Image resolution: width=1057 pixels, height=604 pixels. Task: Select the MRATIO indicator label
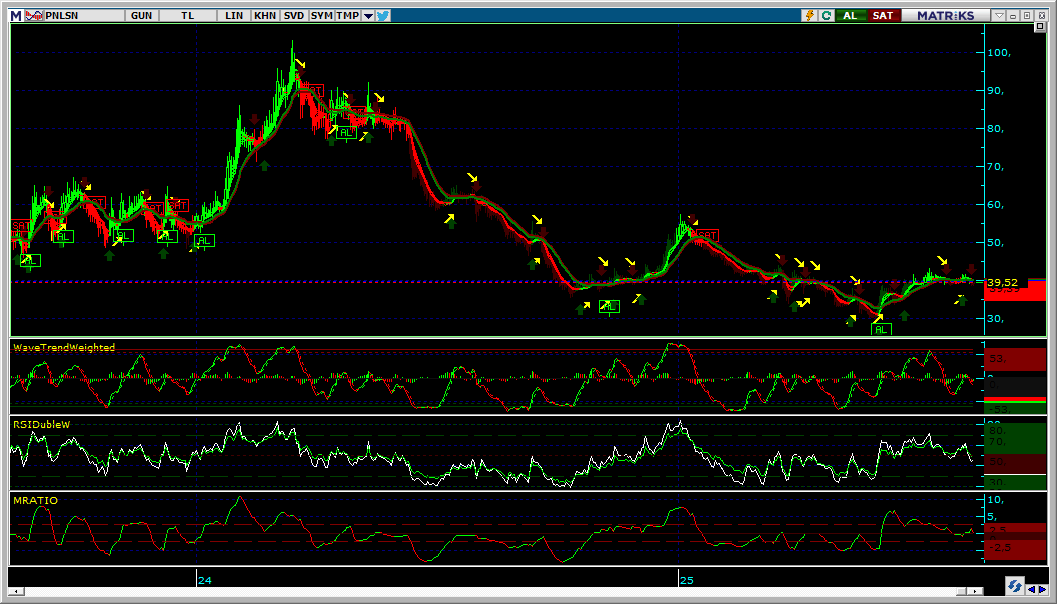35,500
